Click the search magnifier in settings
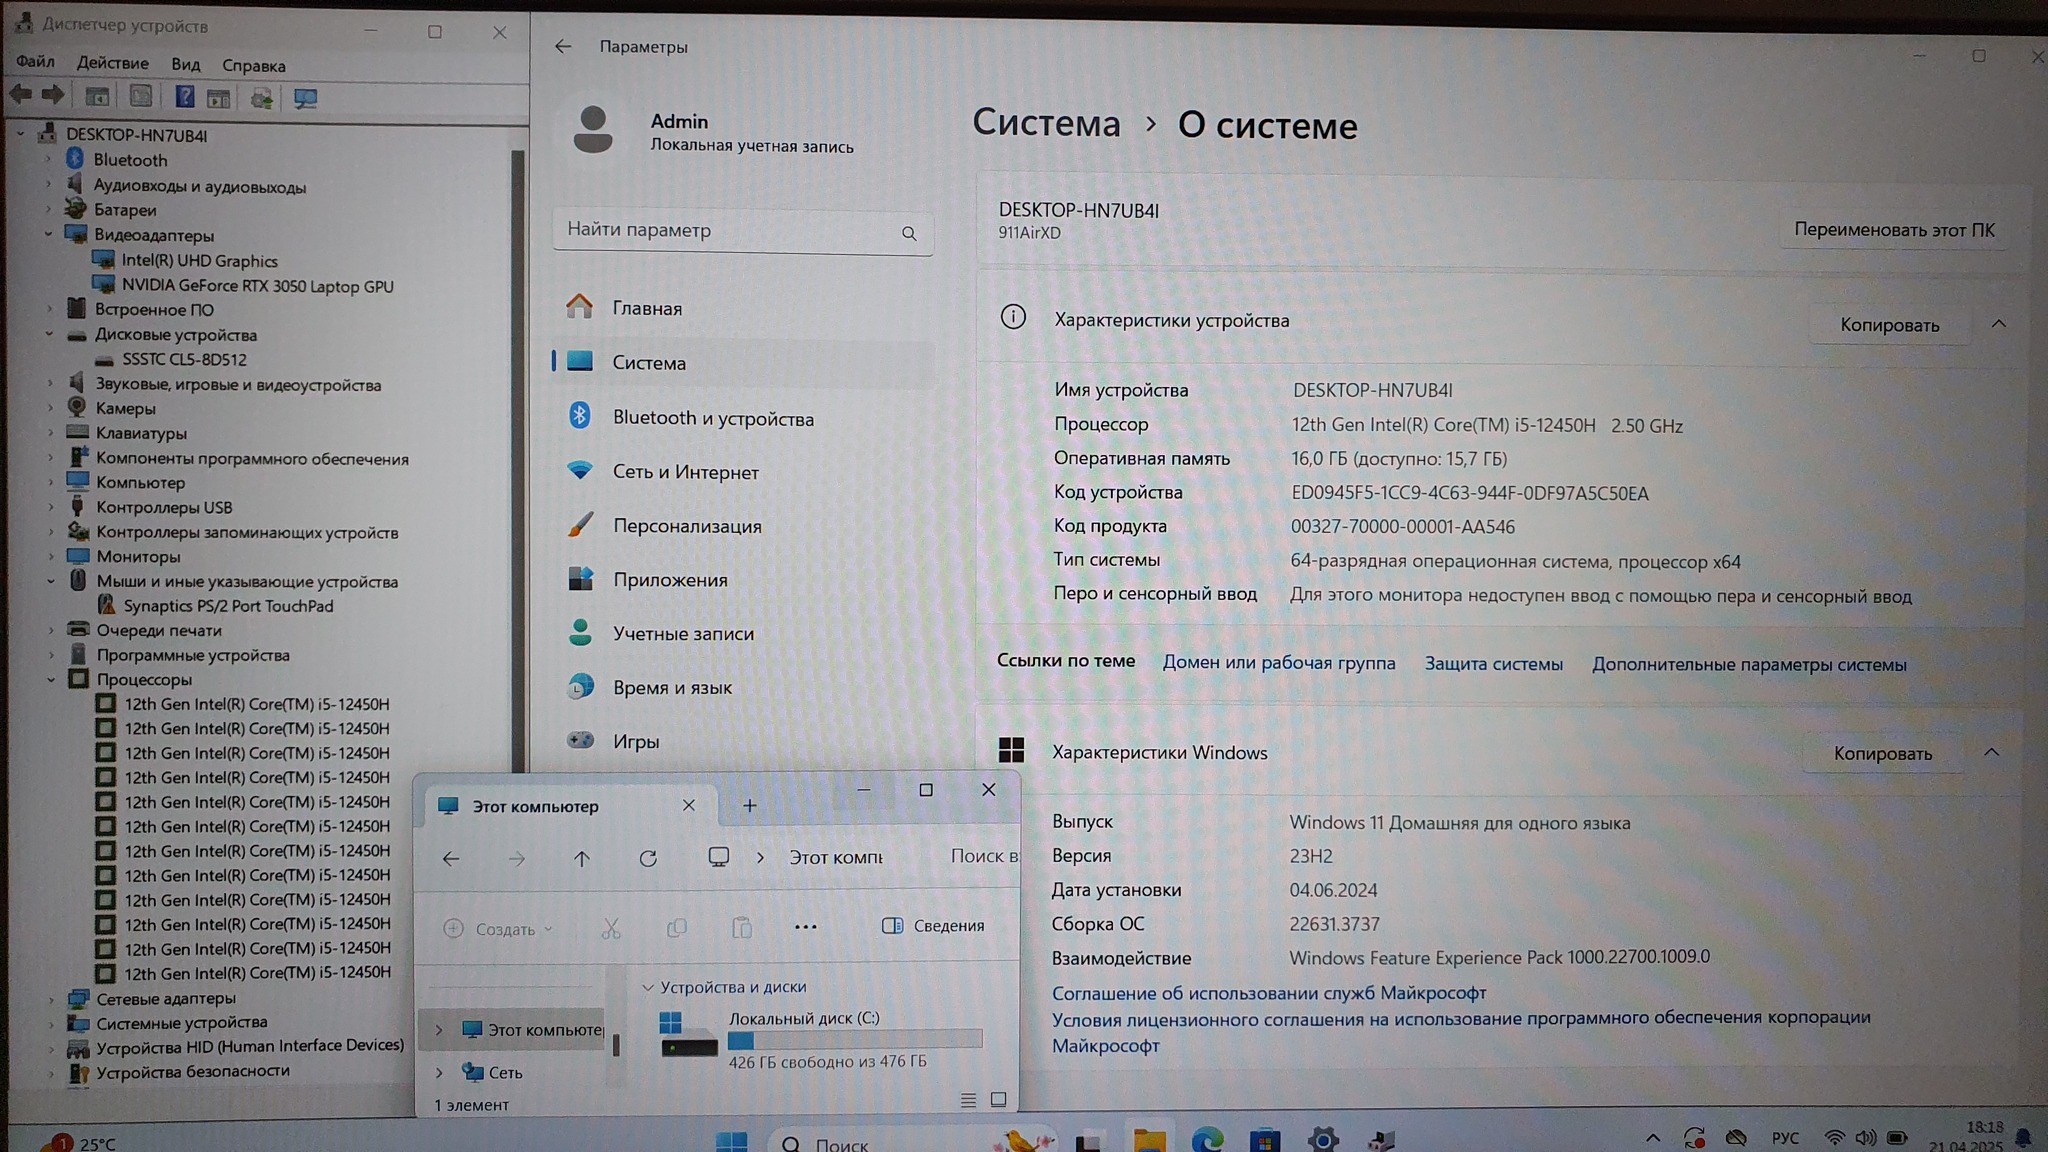2048x1152 pixels. [x=909, y=233]
